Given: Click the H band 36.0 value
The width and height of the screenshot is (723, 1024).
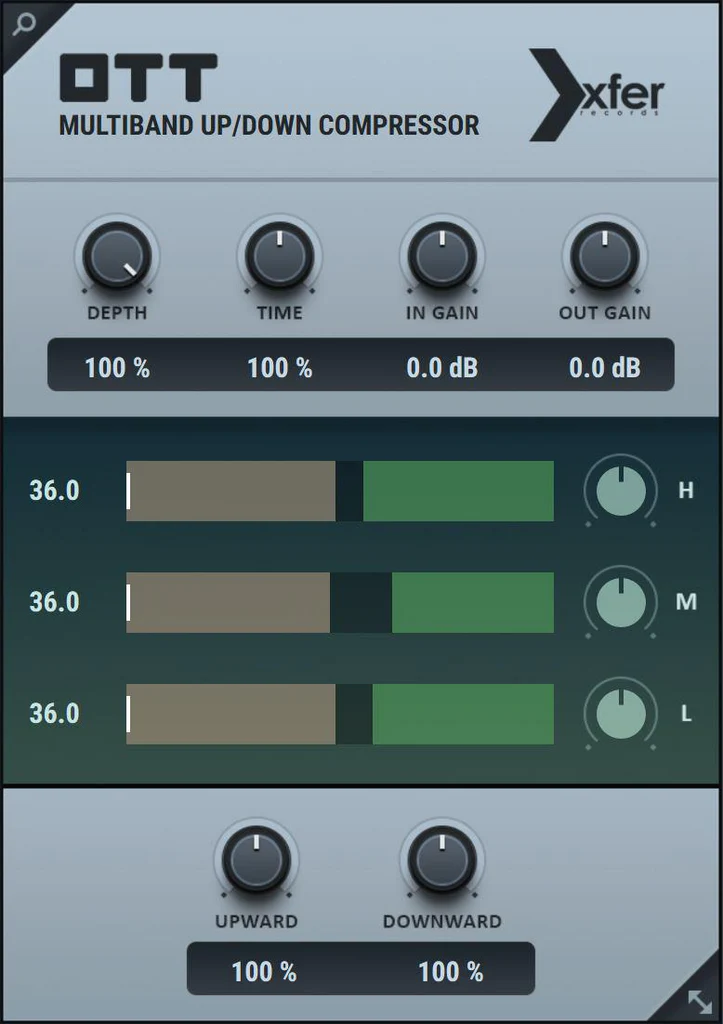Looking at the screenshot, I should pyautogui.click(x=54, y=490).
